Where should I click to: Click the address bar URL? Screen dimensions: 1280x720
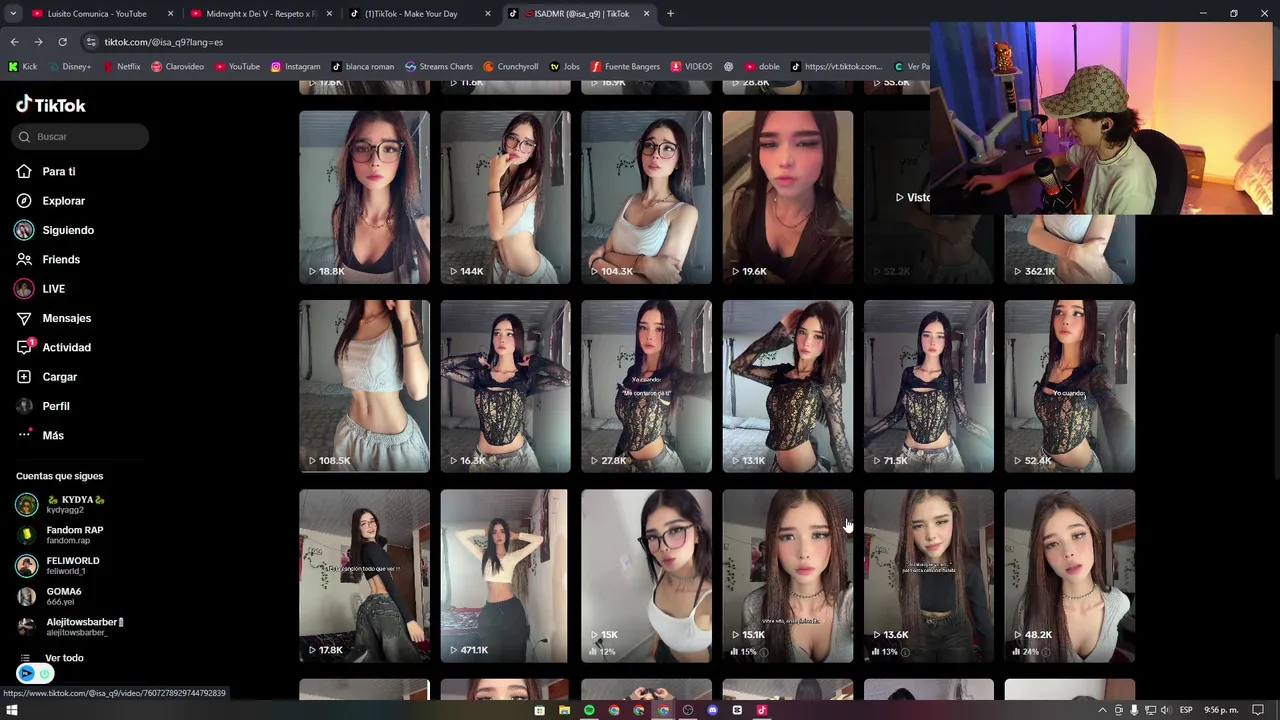tap(164, 42)
